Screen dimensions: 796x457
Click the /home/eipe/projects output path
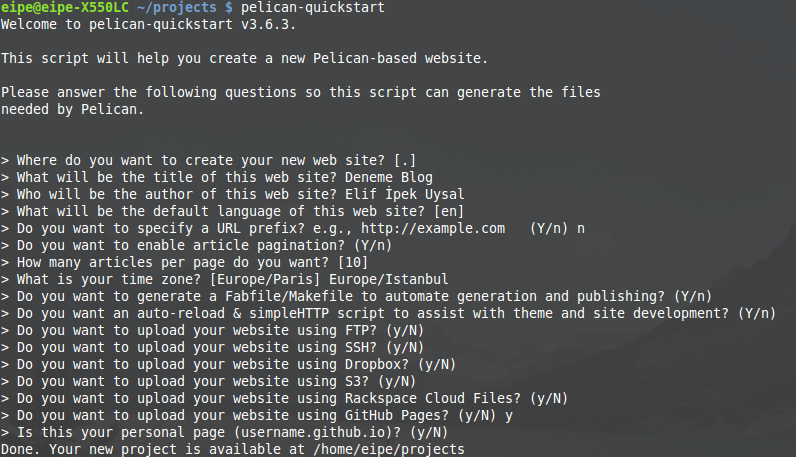pyautogui.click(x=389, y=449)
